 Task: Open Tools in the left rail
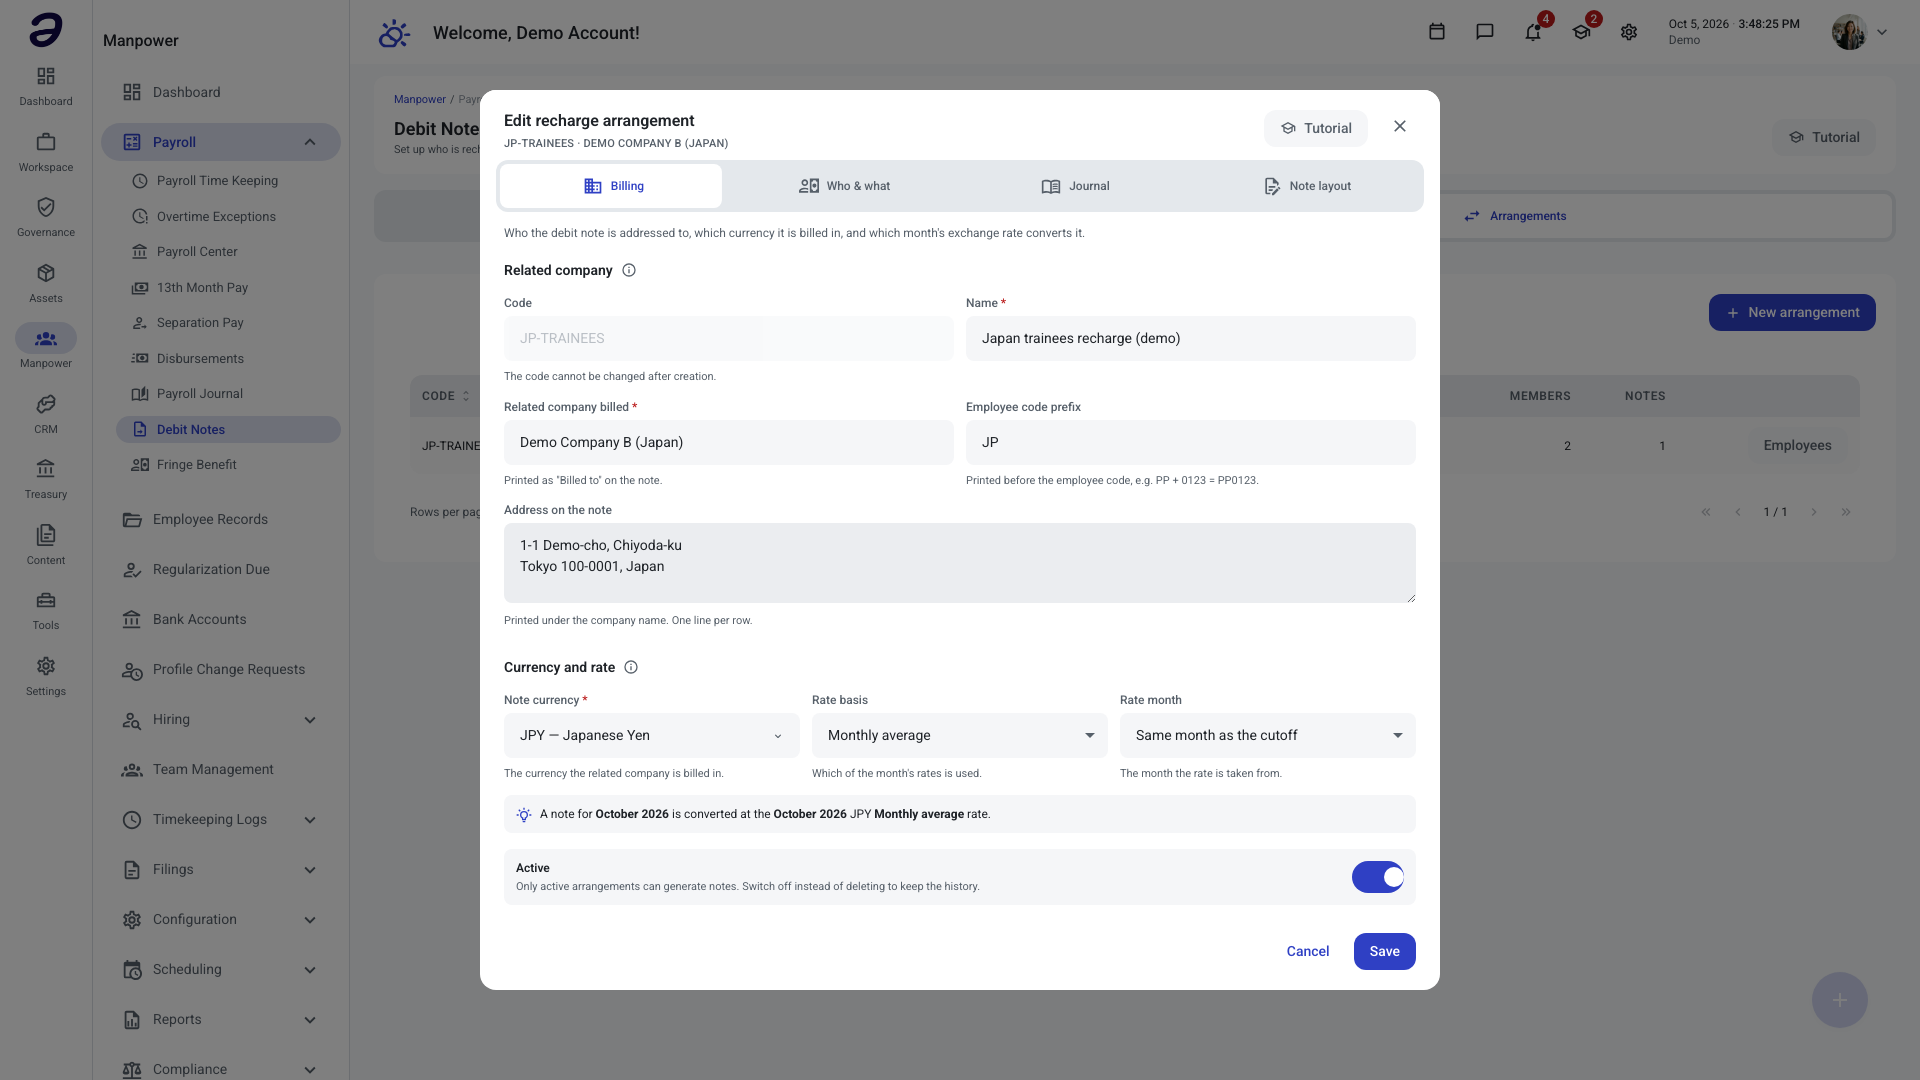(46, 610)
